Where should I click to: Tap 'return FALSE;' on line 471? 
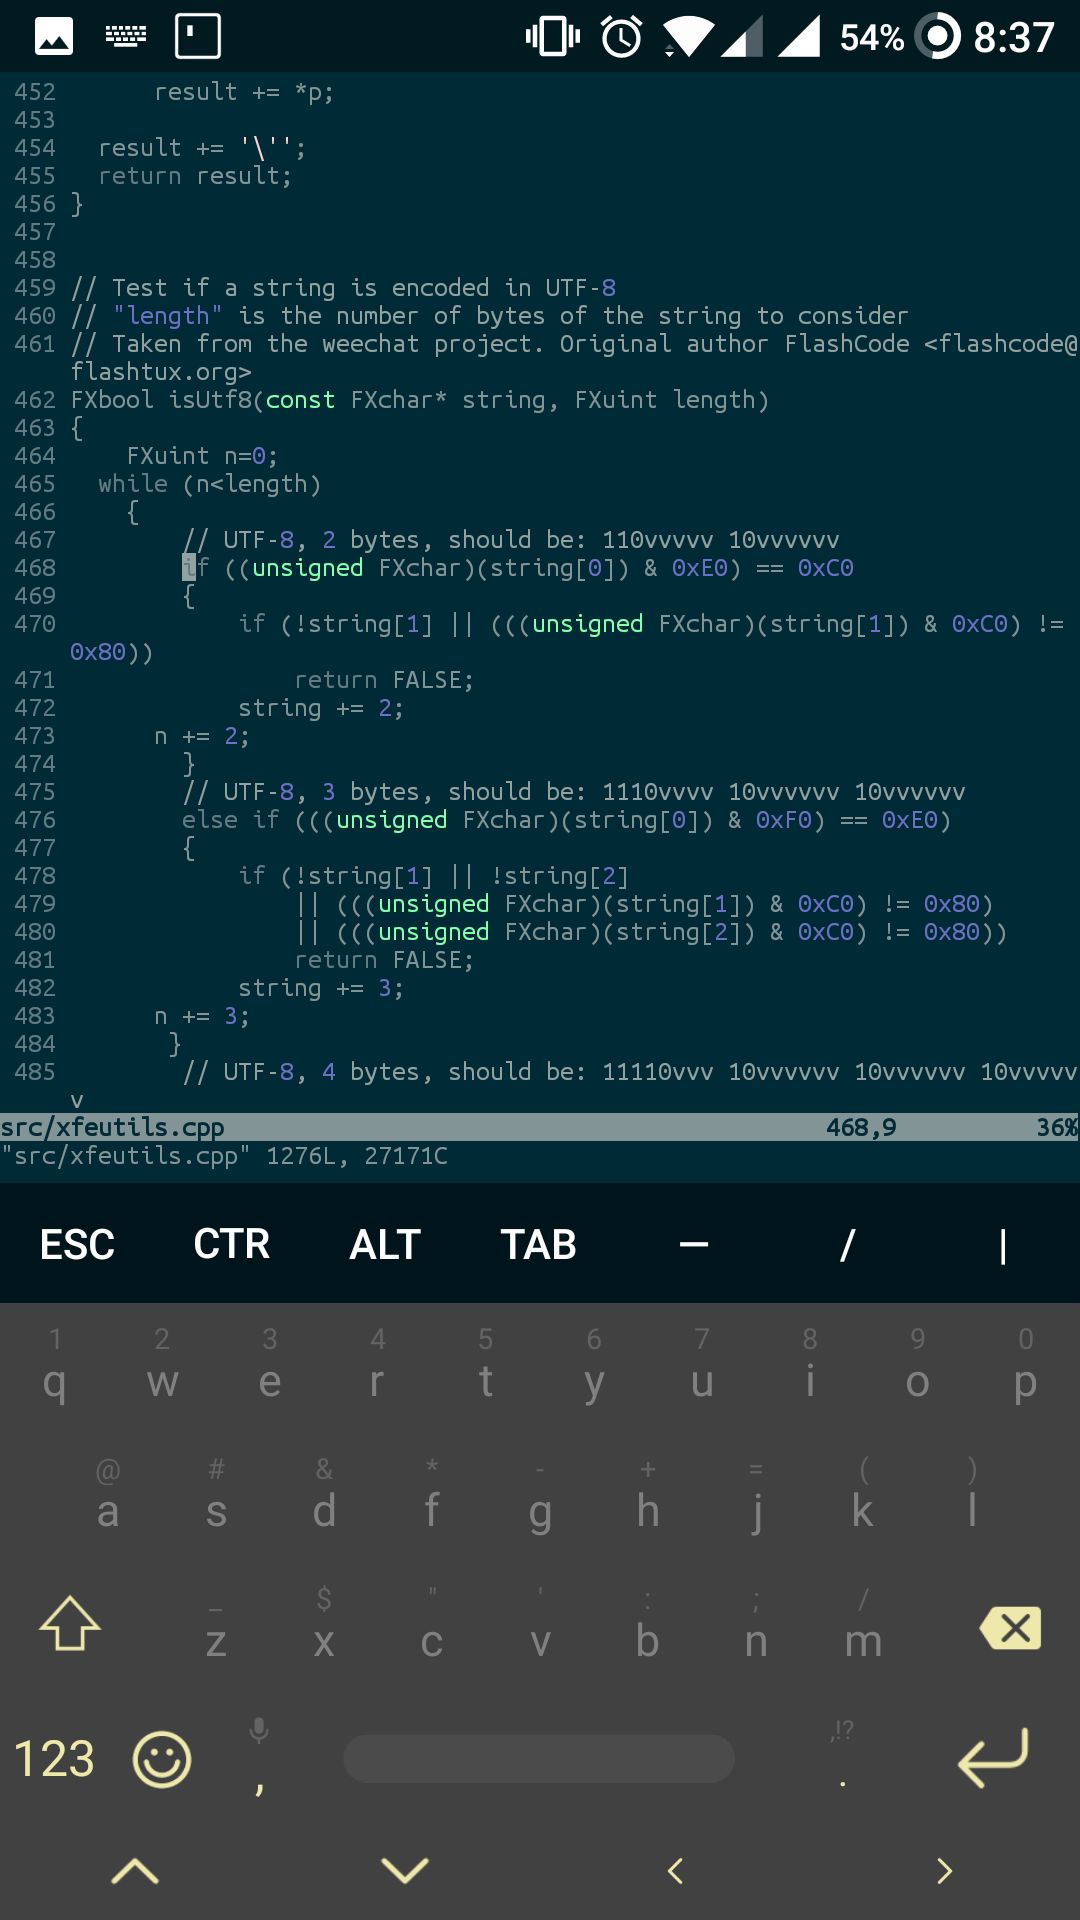384,680
